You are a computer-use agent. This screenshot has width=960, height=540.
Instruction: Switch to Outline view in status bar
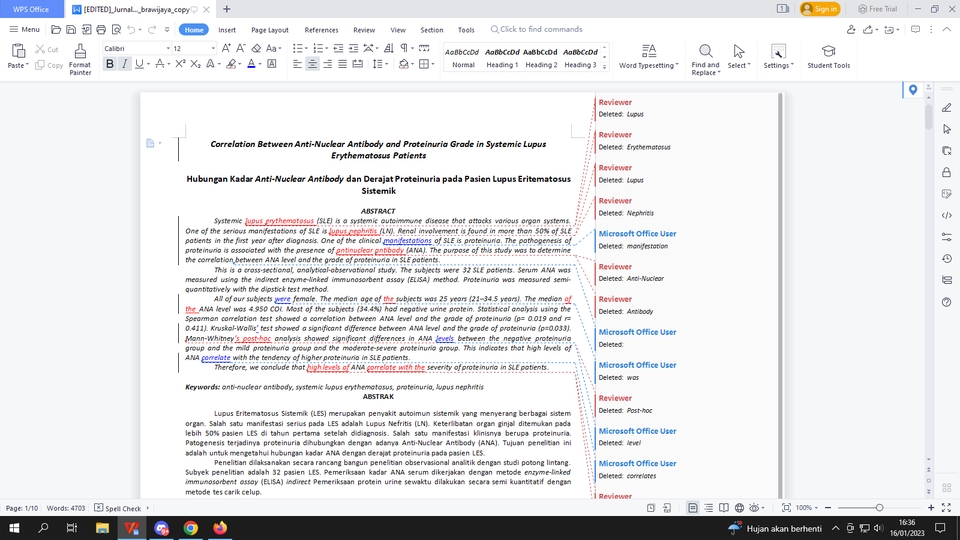(708, 508)
